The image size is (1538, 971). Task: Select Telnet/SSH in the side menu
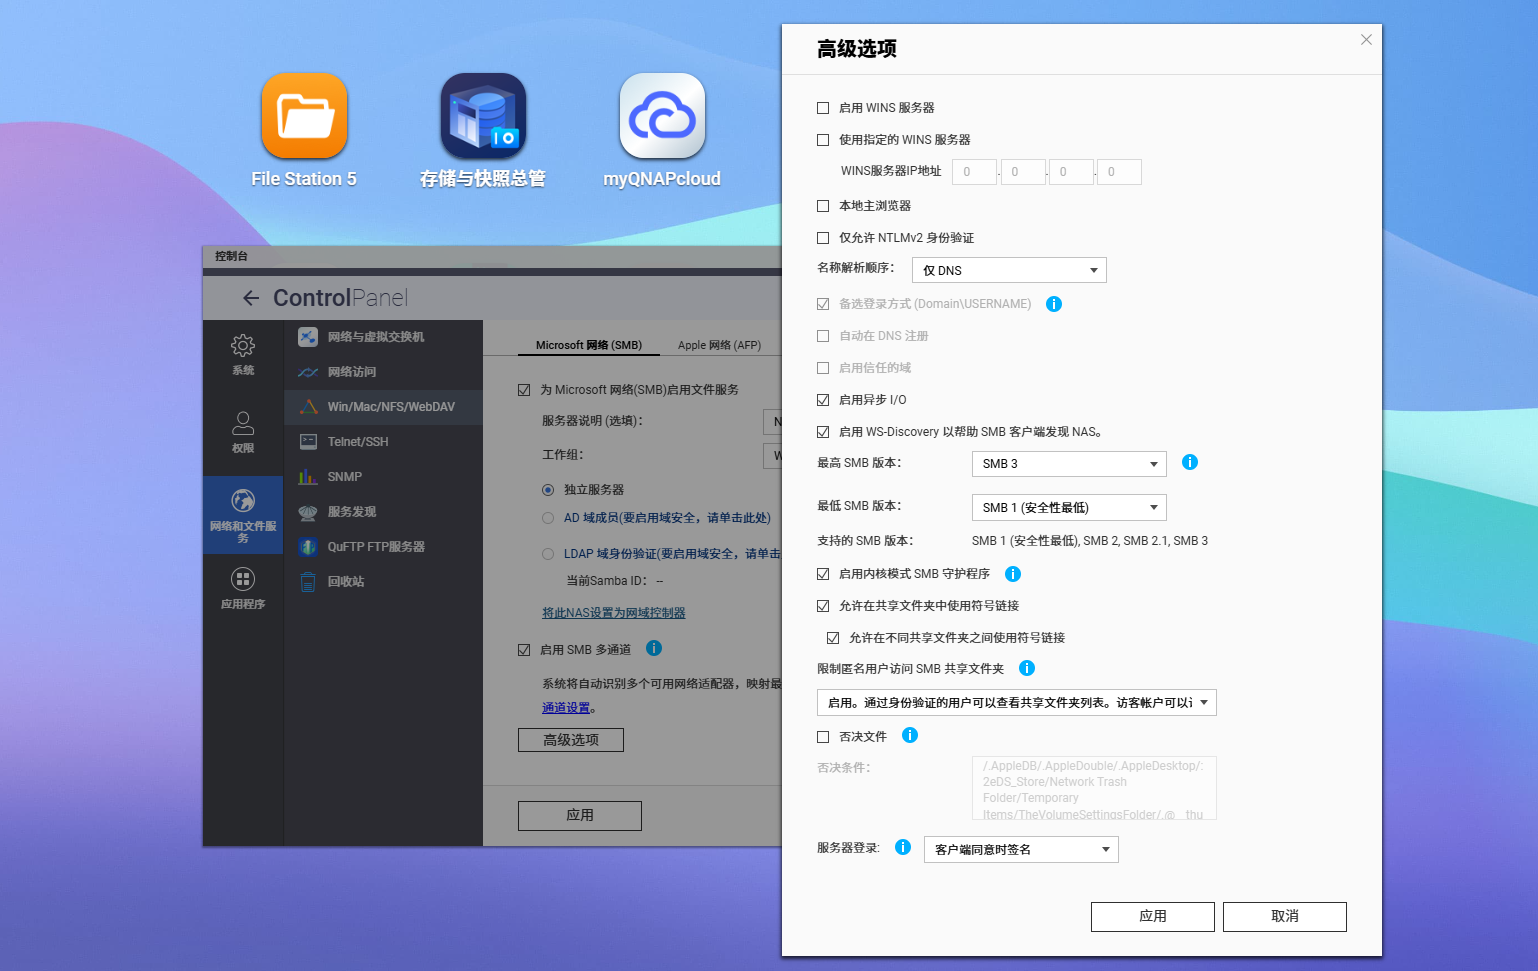point(358,442)
